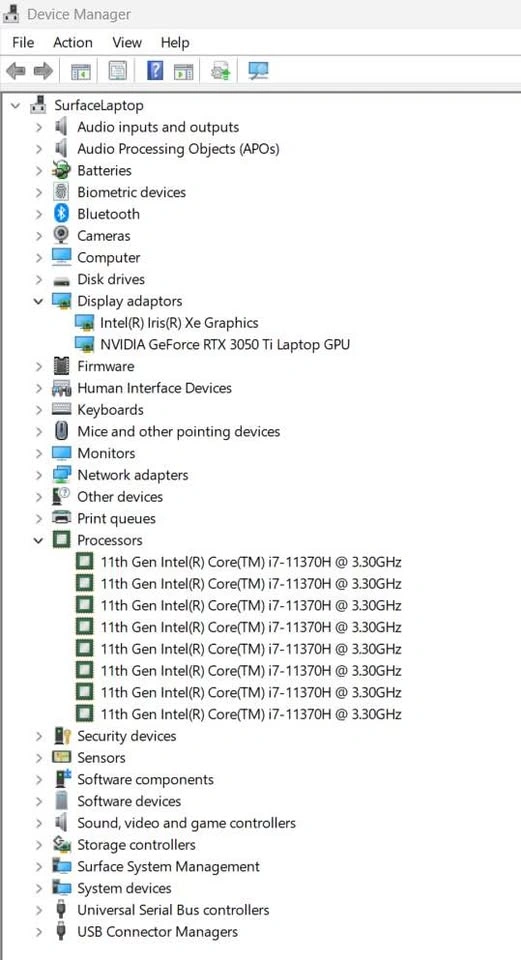Expand the System devices category
Screen dimensions: 521x960
[39, 888]
